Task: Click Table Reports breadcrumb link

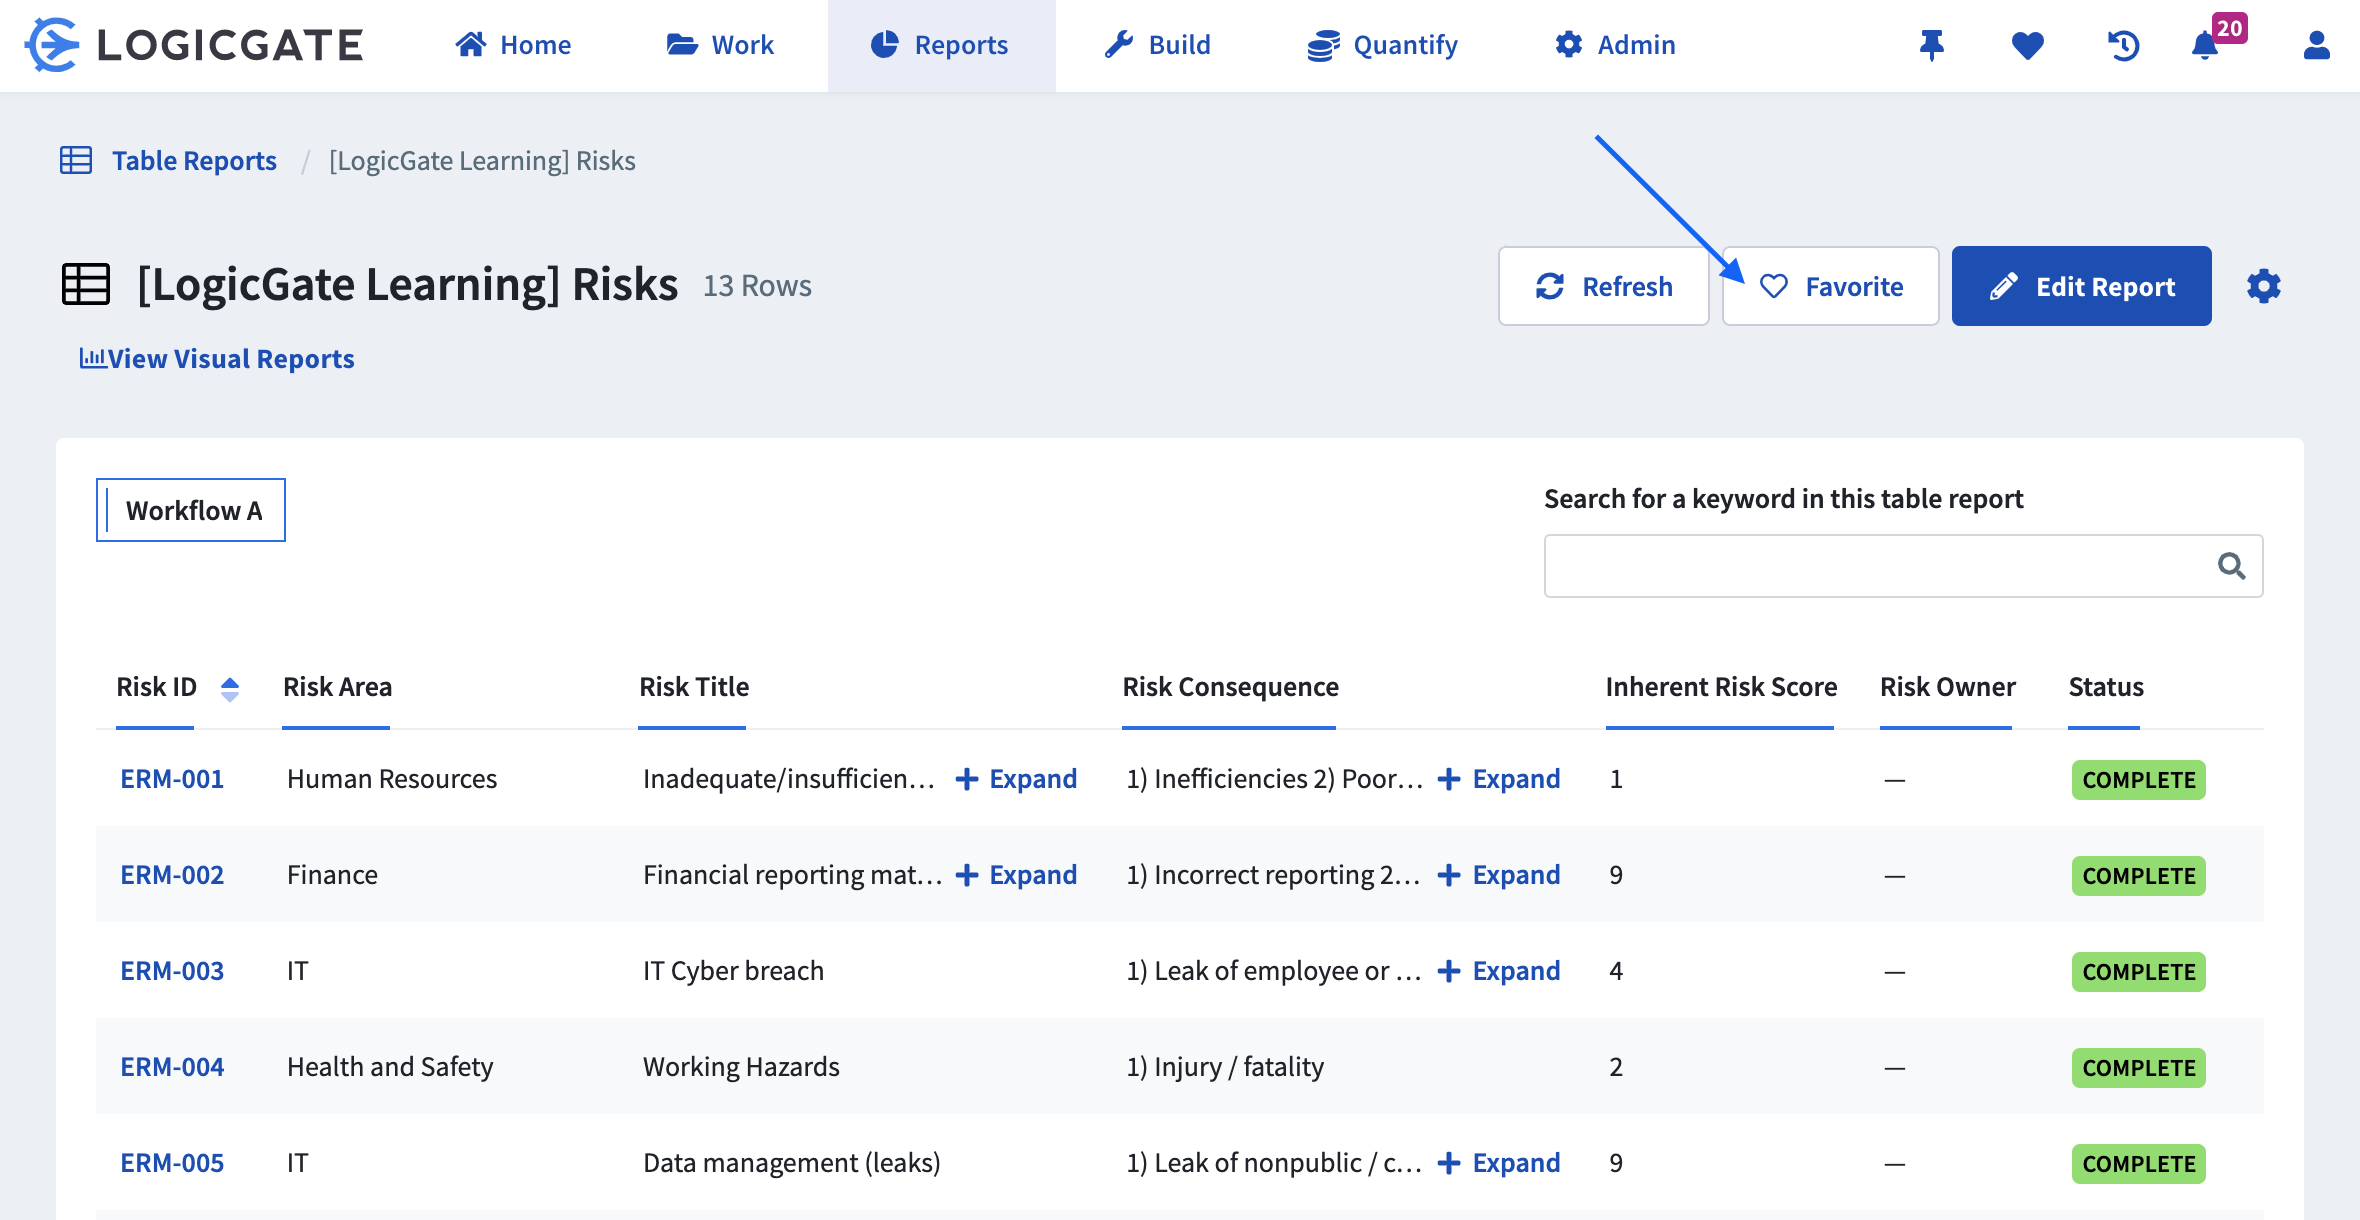Action: (194, 160)
